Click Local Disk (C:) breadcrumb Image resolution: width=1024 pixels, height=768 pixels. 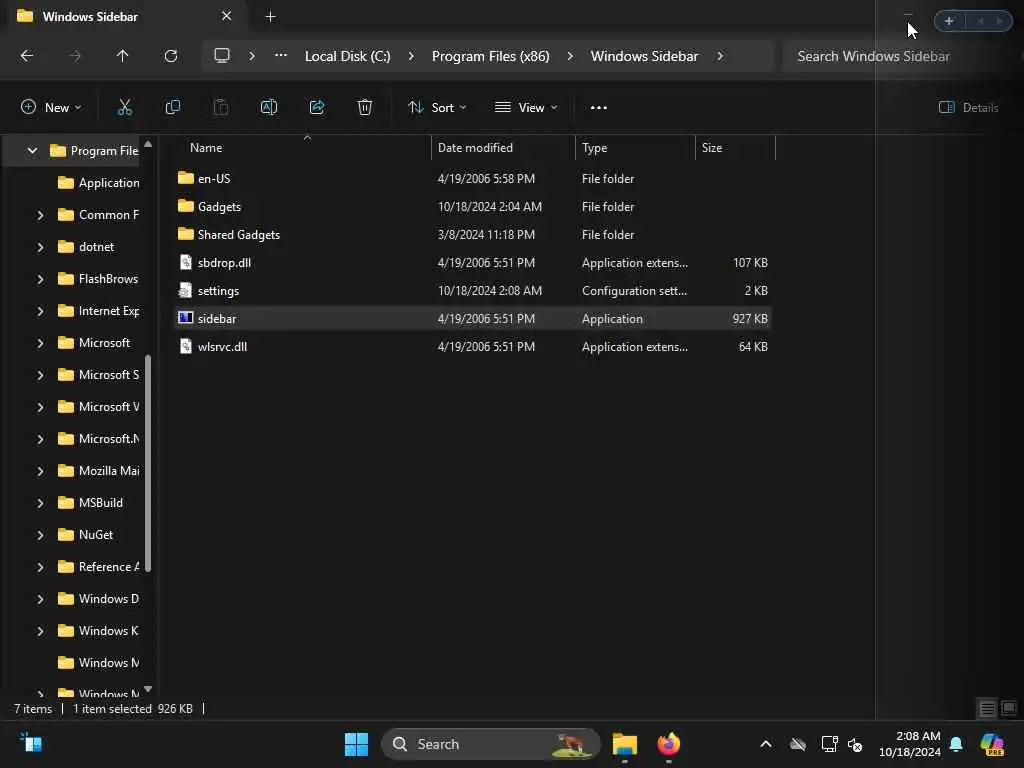tap(347, 56)
